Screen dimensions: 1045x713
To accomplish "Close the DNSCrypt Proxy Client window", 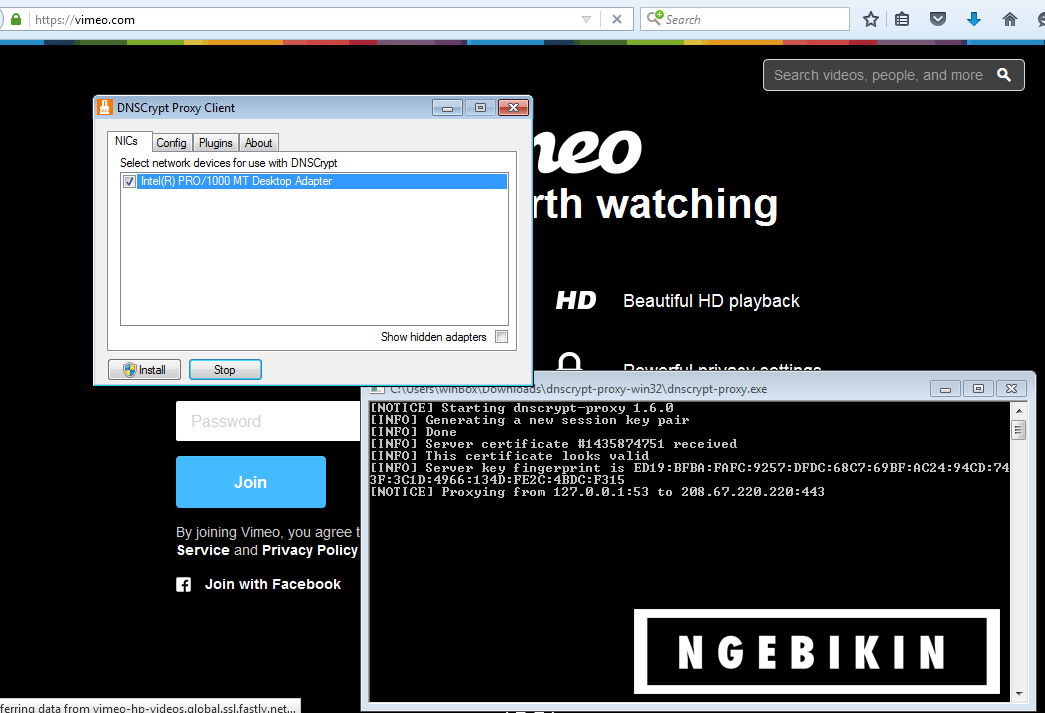I will (513, 107).
